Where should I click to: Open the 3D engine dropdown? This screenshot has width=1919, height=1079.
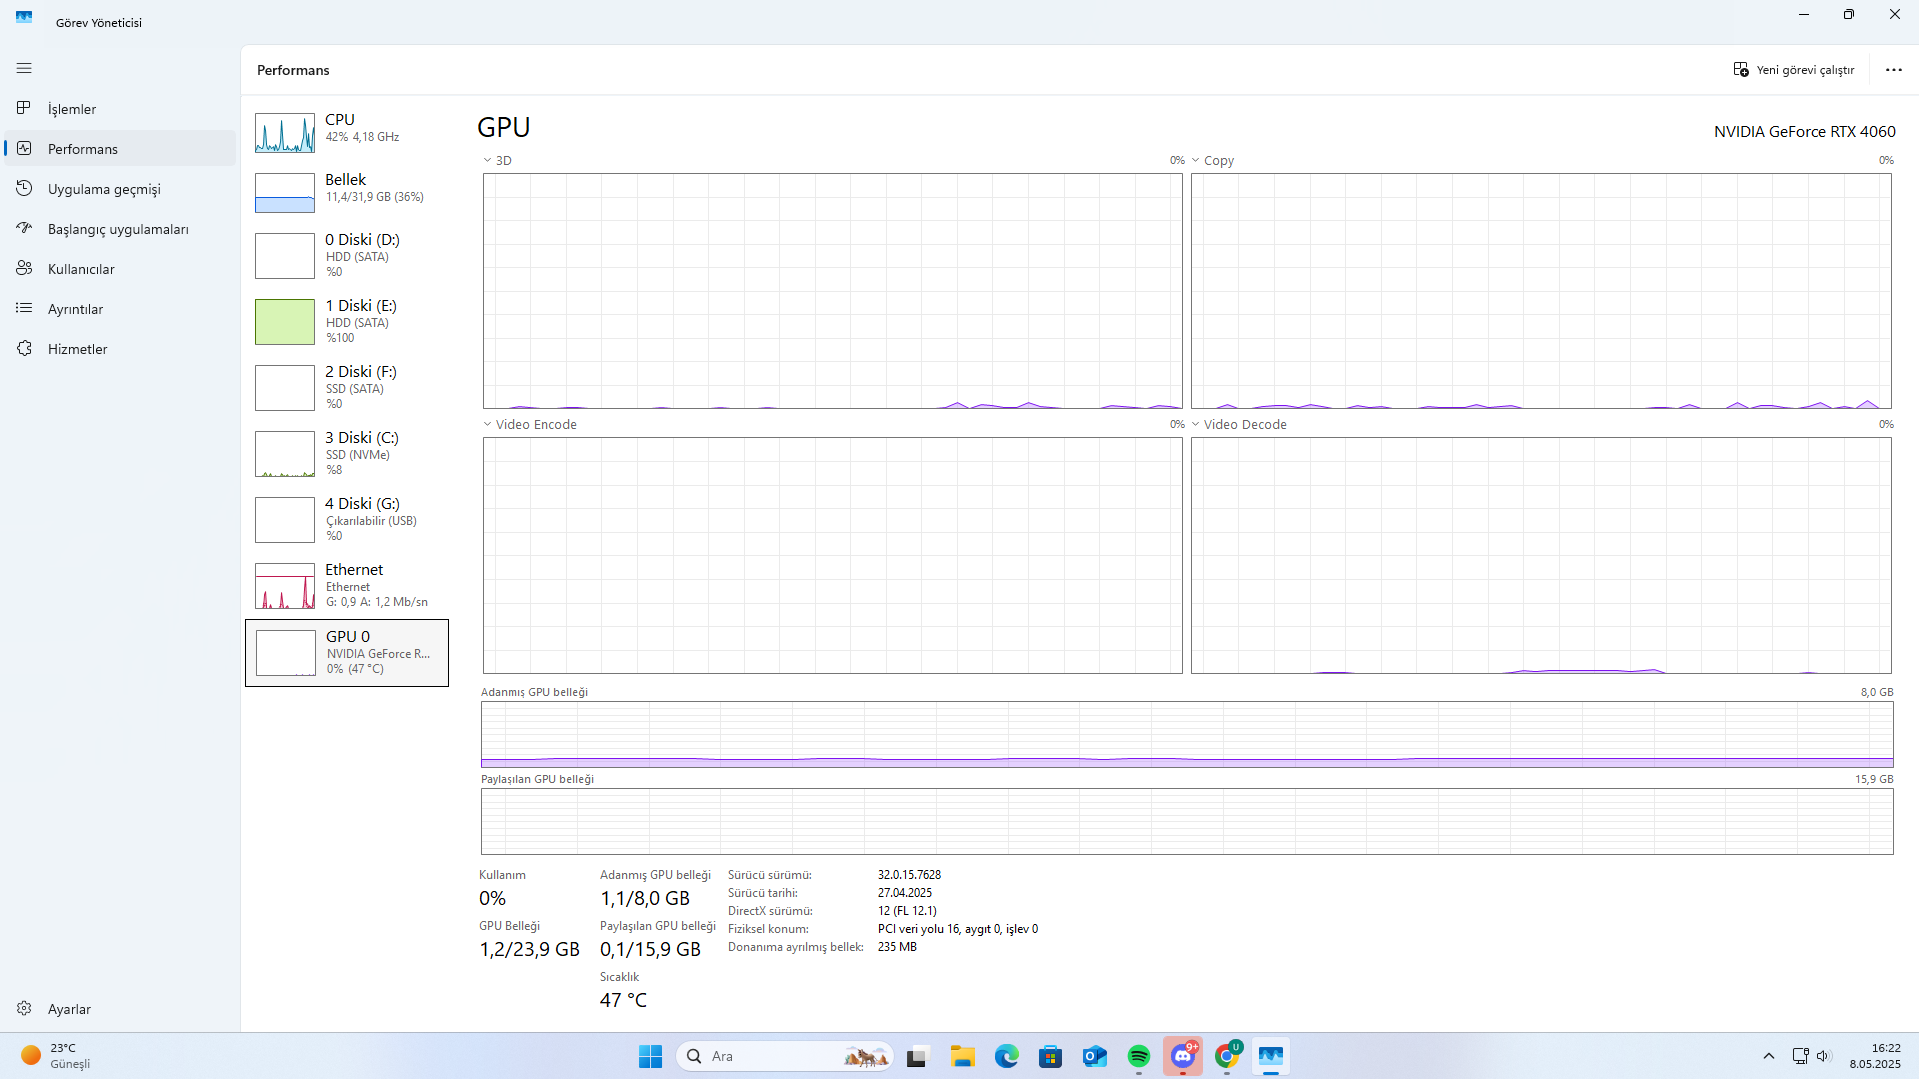click(x=498, y=160)
